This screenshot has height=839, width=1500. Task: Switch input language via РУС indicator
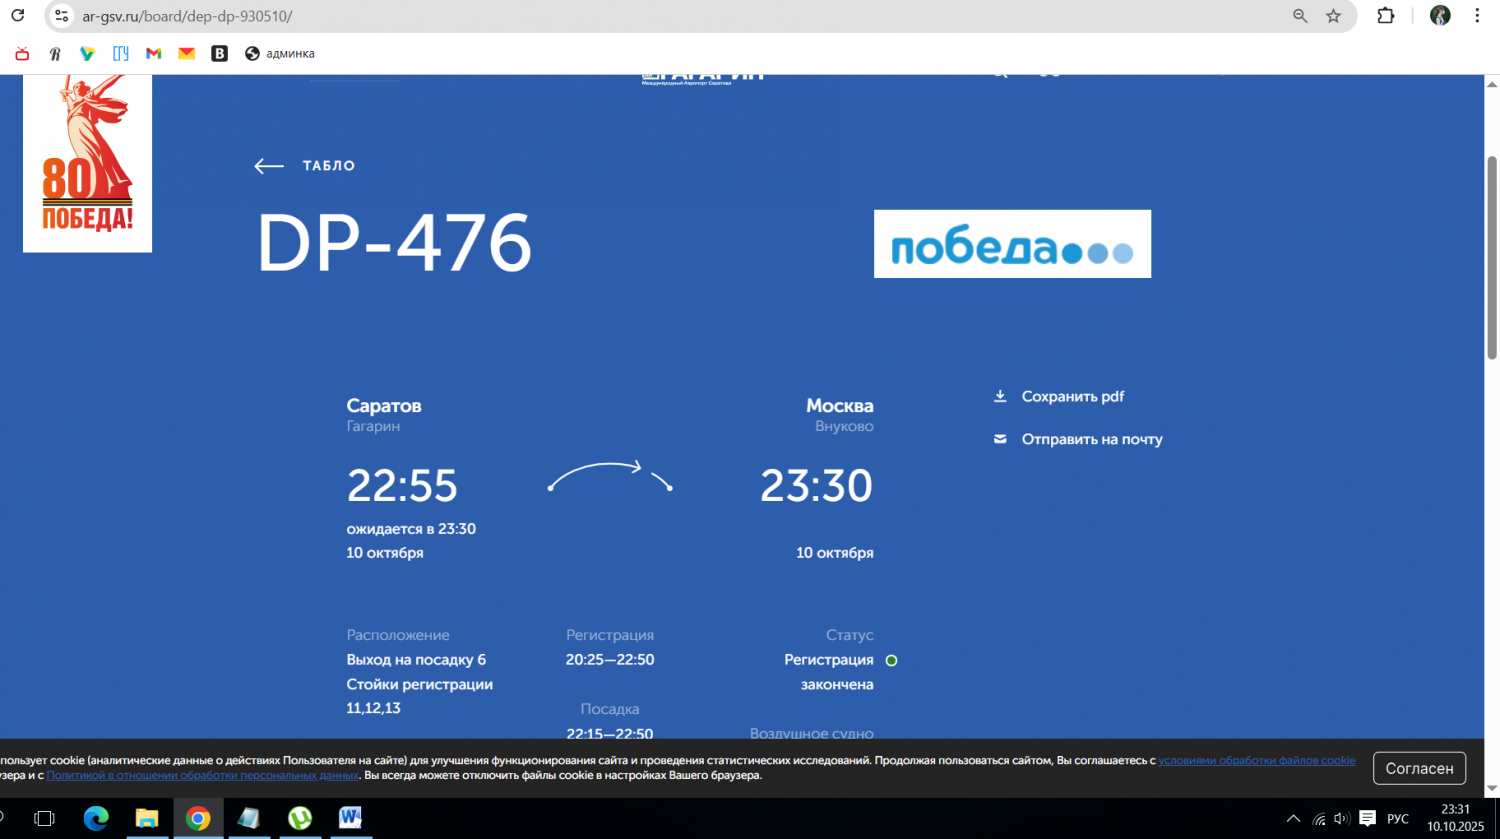(x=1397, y=819)
